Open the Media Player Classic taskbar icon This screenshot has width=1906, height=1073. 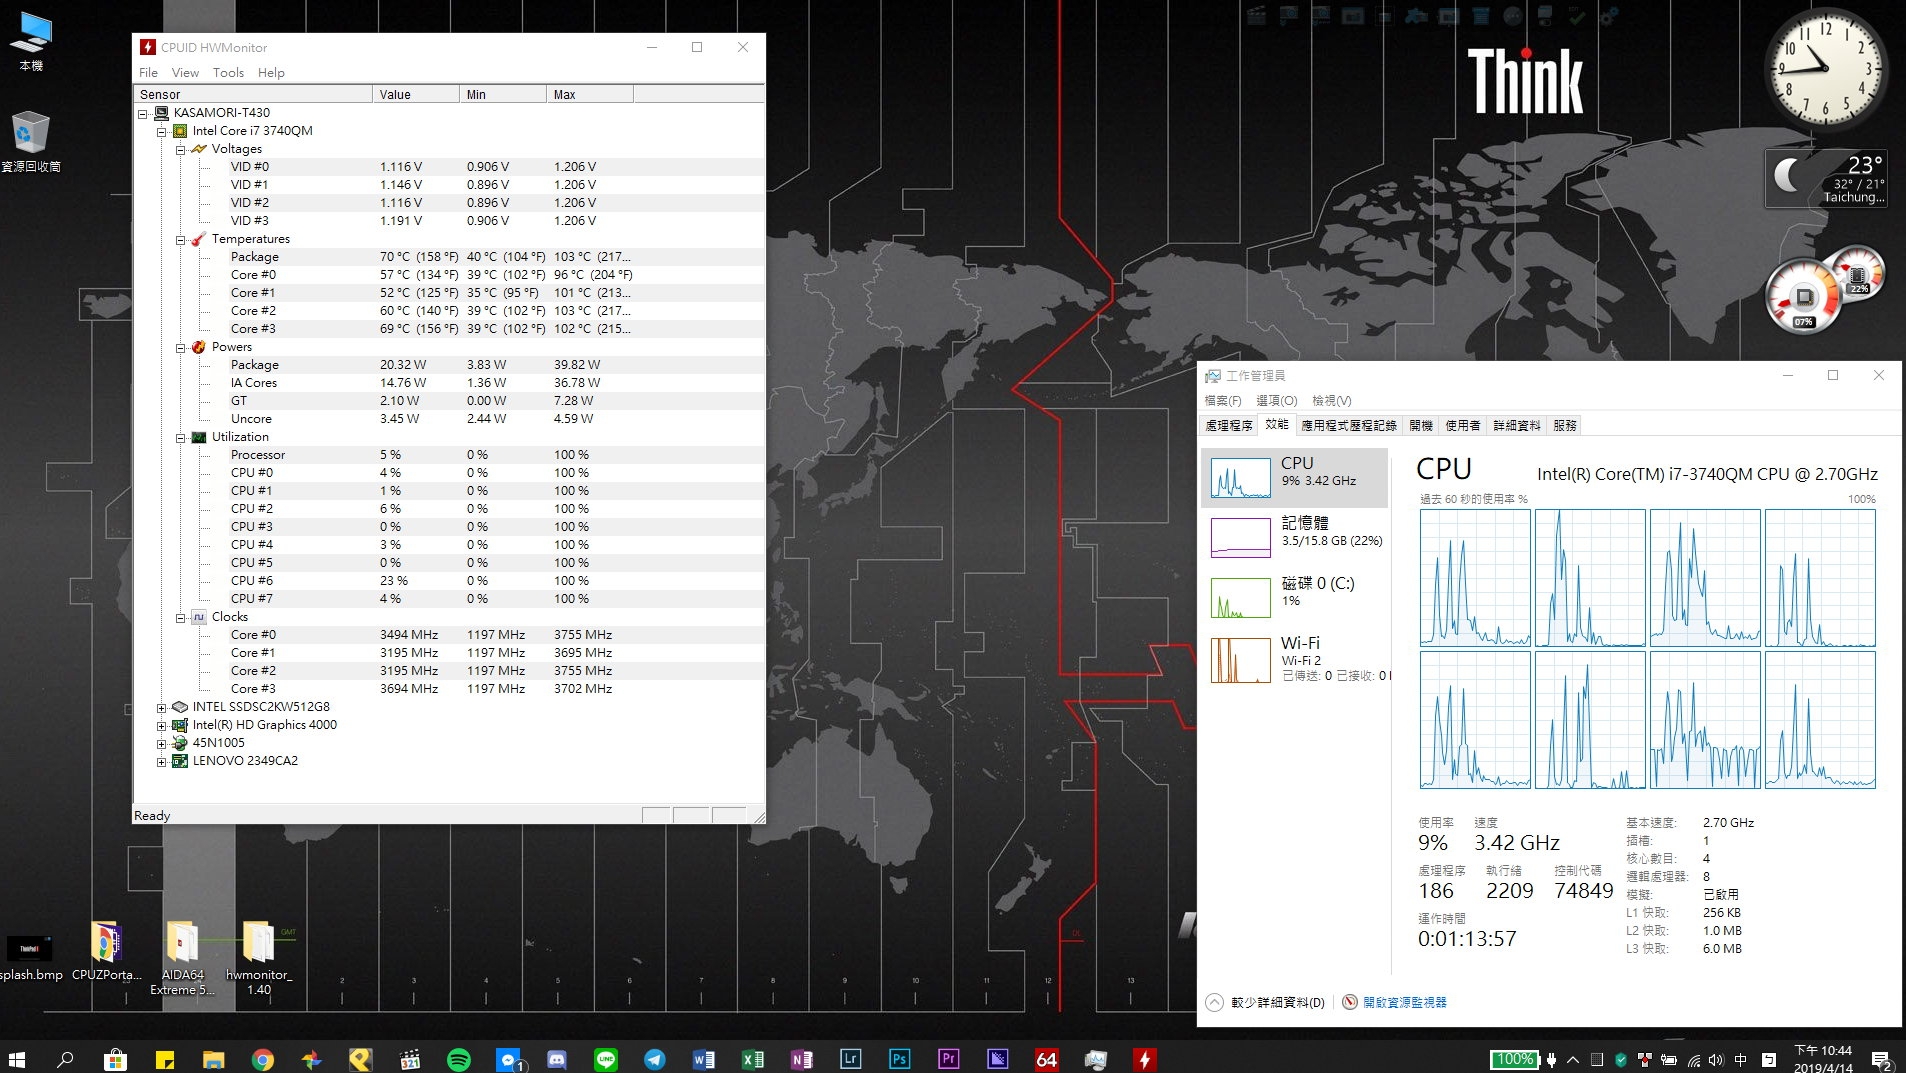(x=409, y=1059)
